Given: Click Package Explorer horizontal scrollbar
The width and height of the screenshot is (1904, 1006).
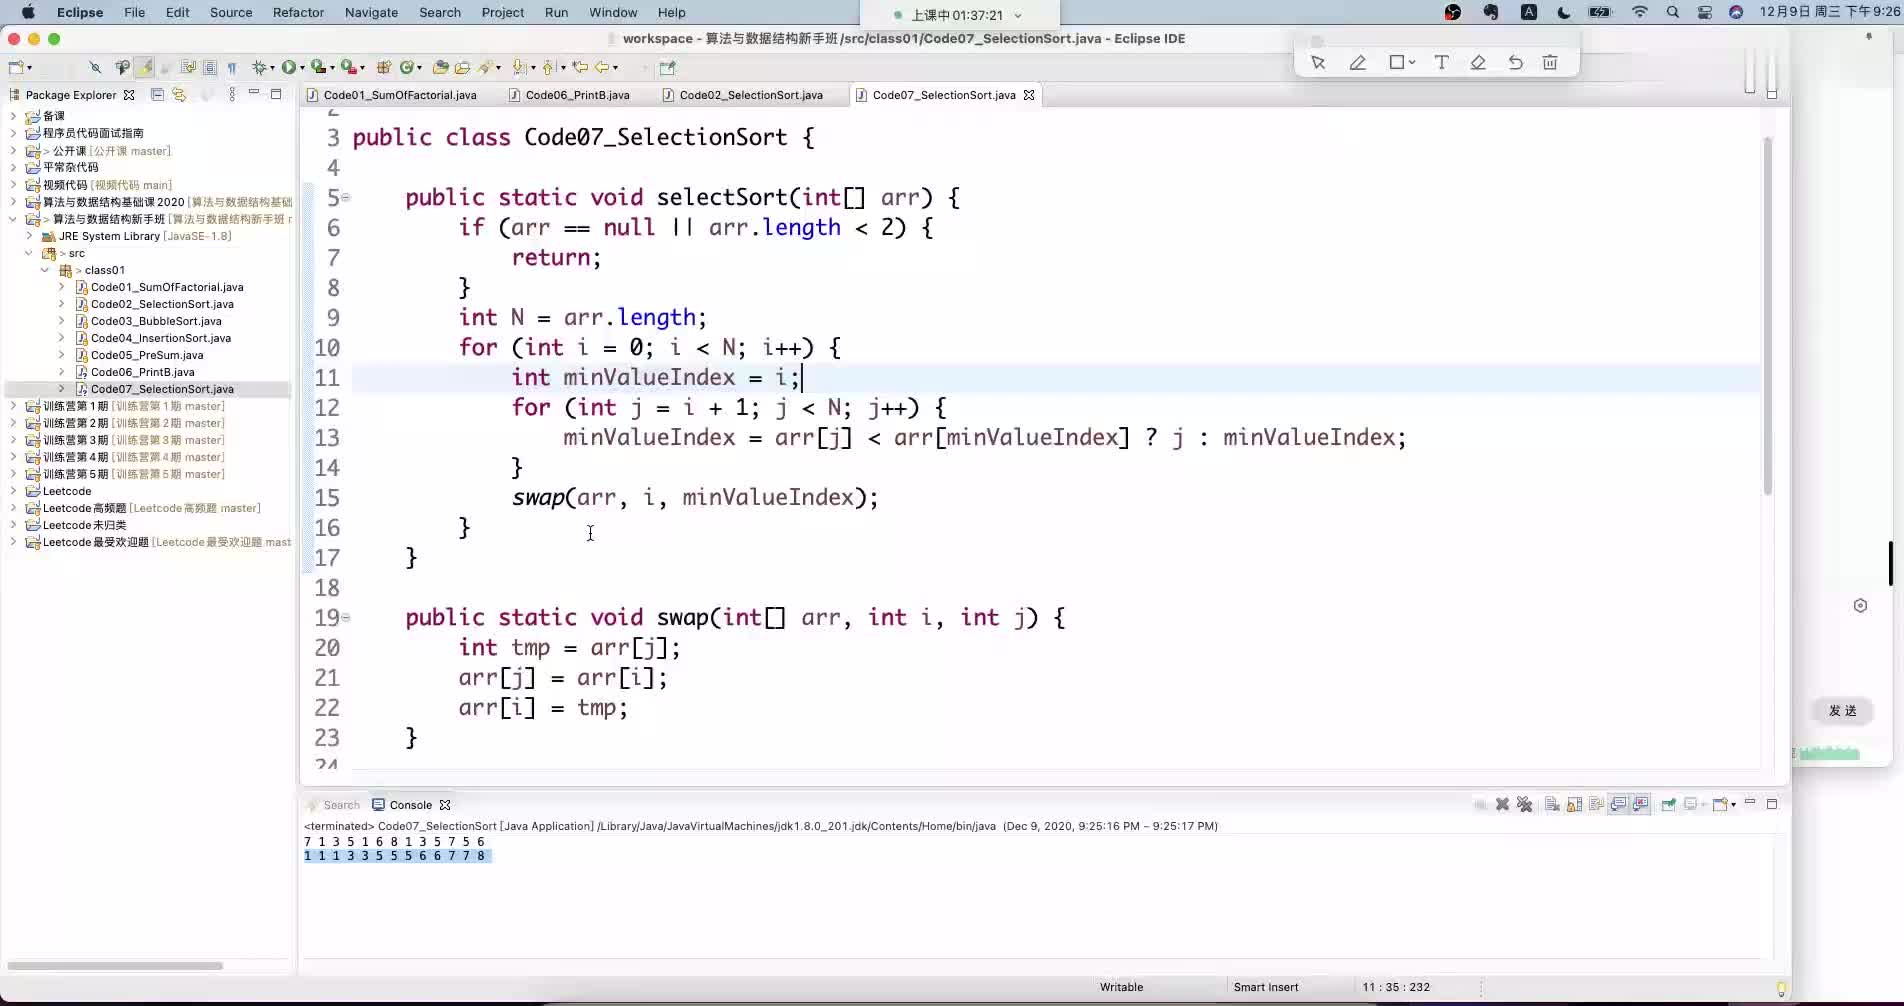Looking at the screenshot, I should tap(115, 966).
